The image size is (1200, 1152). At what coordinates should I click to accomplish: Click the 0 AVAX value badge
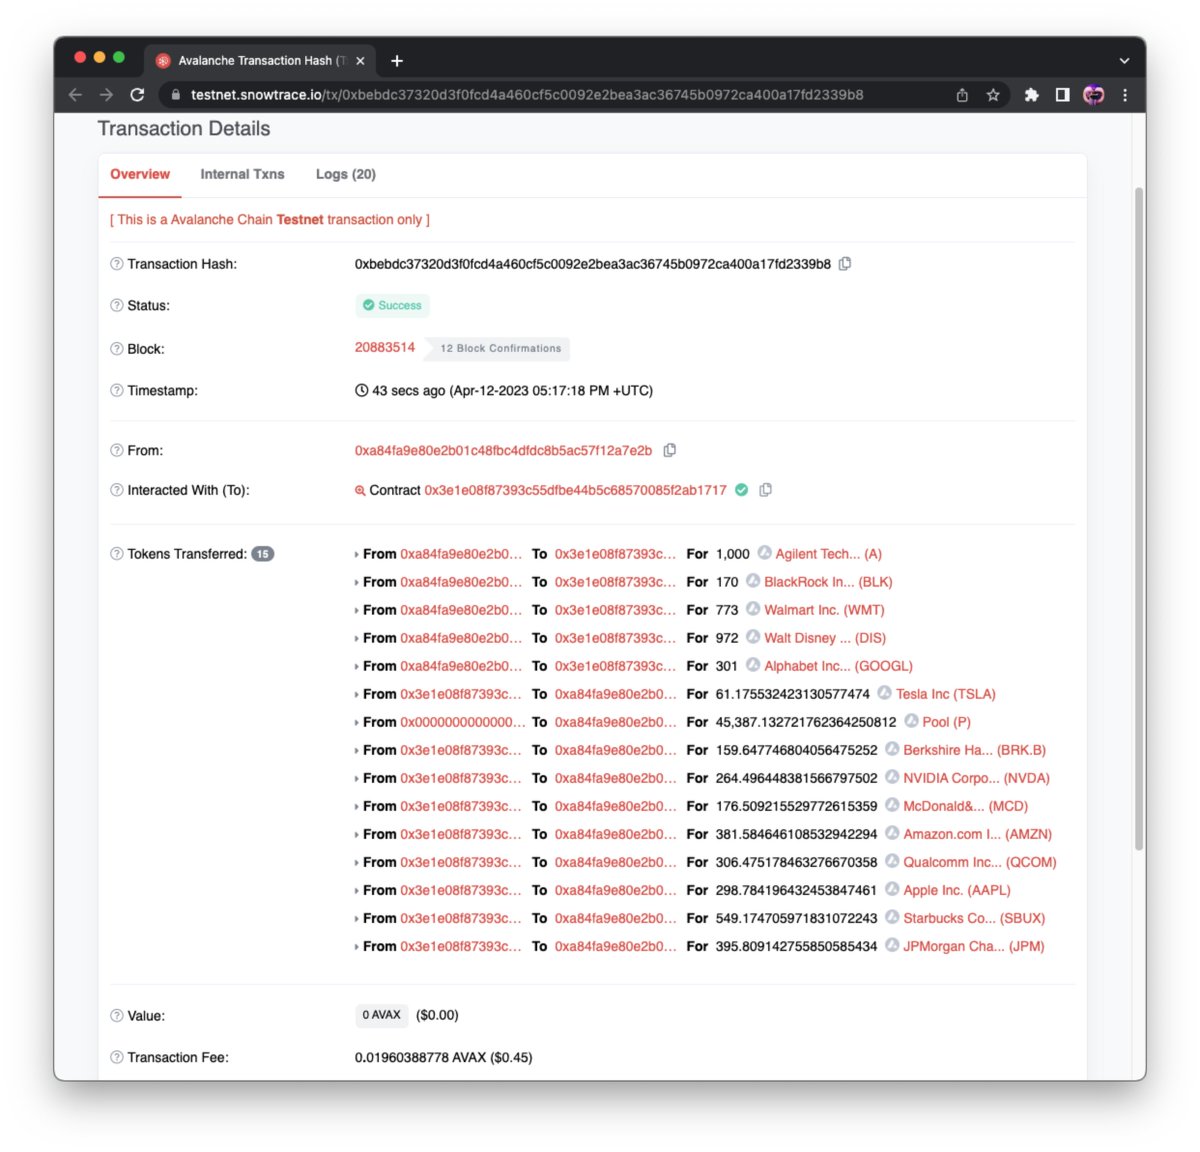coord(381,1015)
